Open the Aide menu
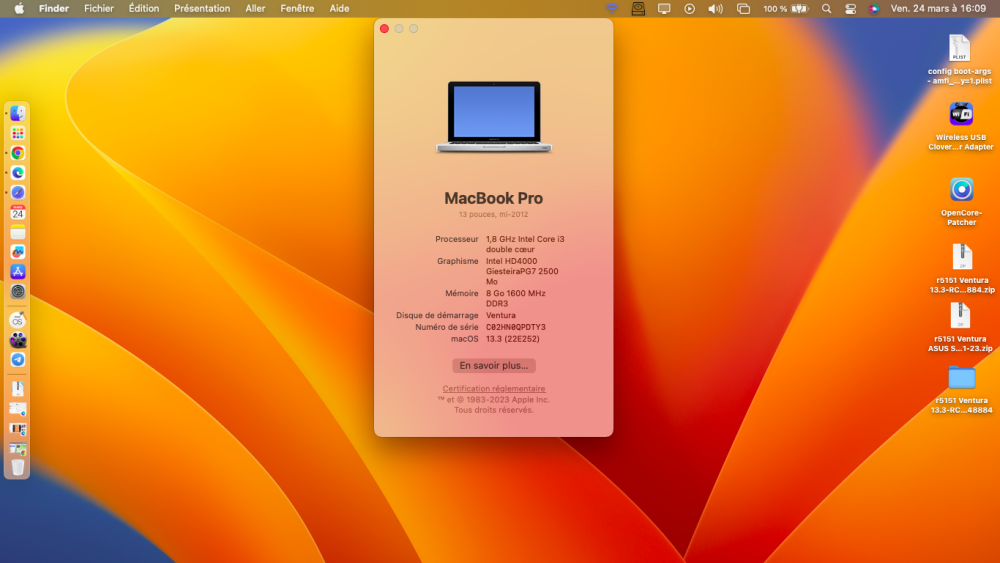The height and width of the screenshot is (563, 1000). (x=339, y=8)
